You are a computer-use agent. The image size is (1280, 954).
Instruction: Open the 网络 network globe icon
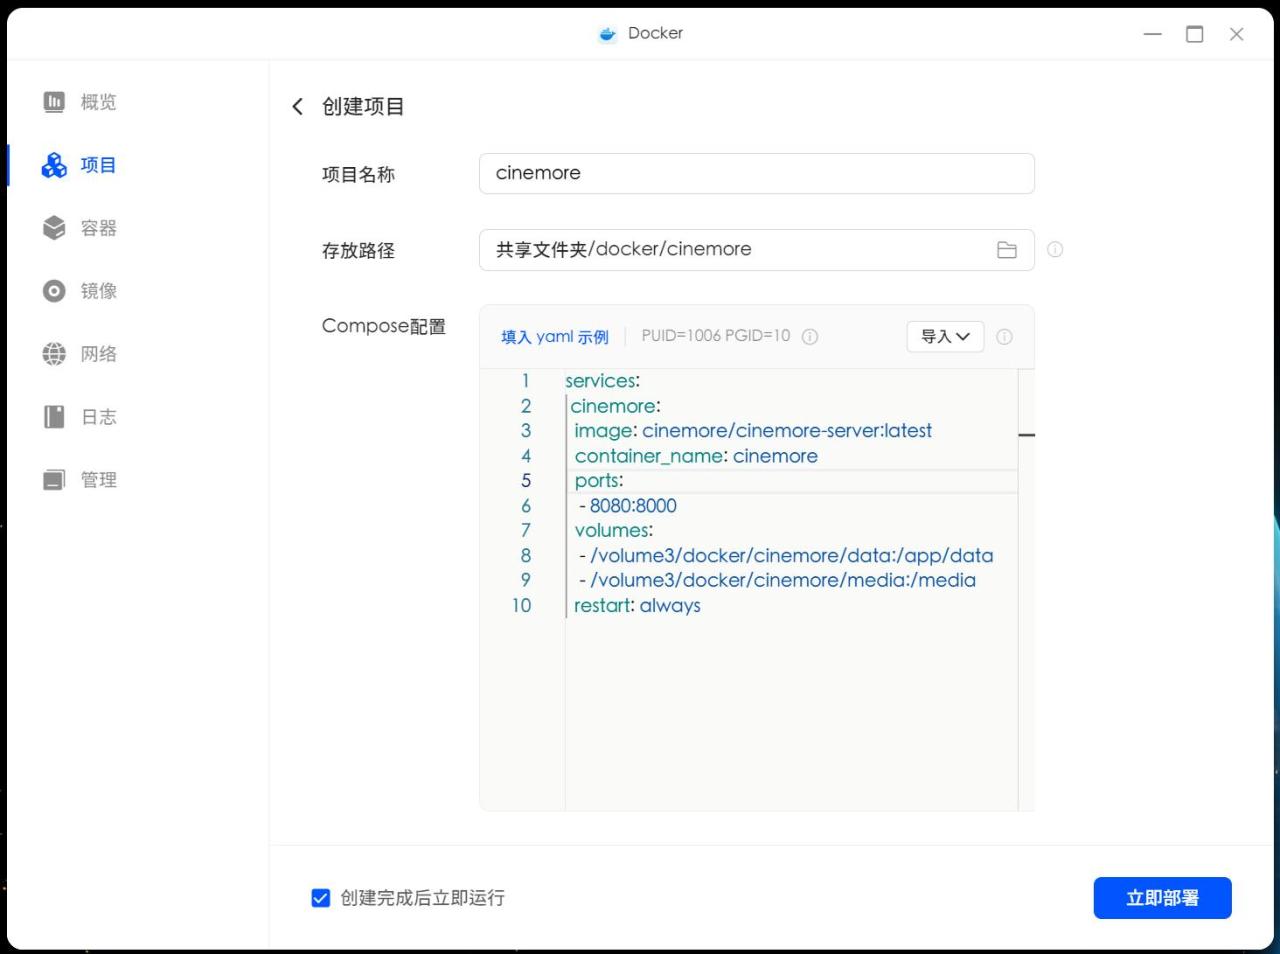coord(54,354)
